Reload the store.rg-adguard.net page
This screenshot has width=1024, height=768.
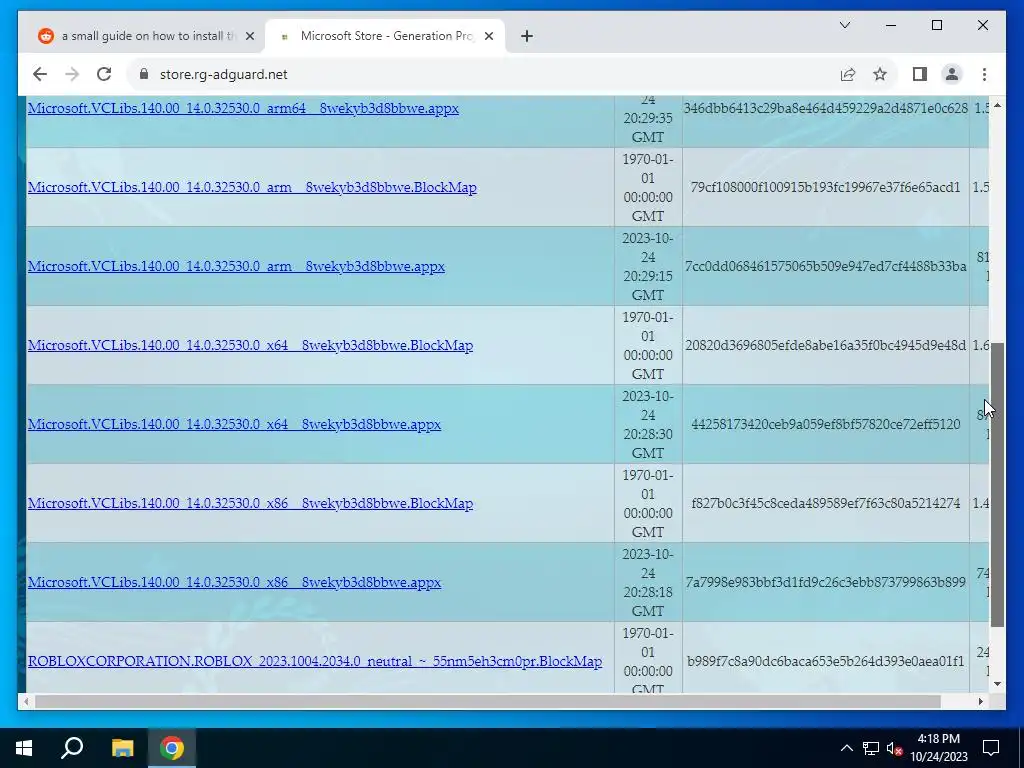[104, 74]
